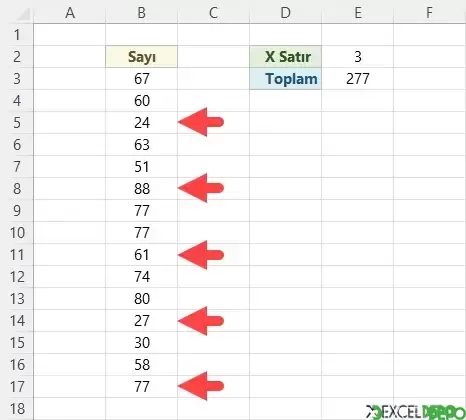Viewport: 466px width, 420px height.
Task: Select cell E3 showing 277
Action: pyautogui.click(x=358, y=79)
